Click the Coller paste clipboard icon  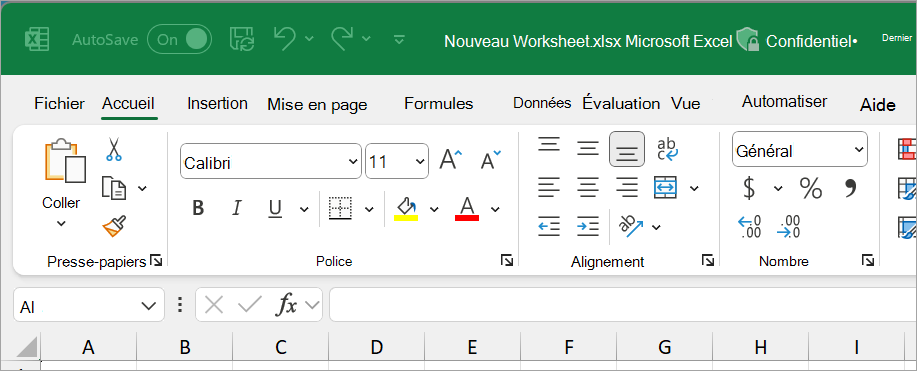click(x=65, y=161)
